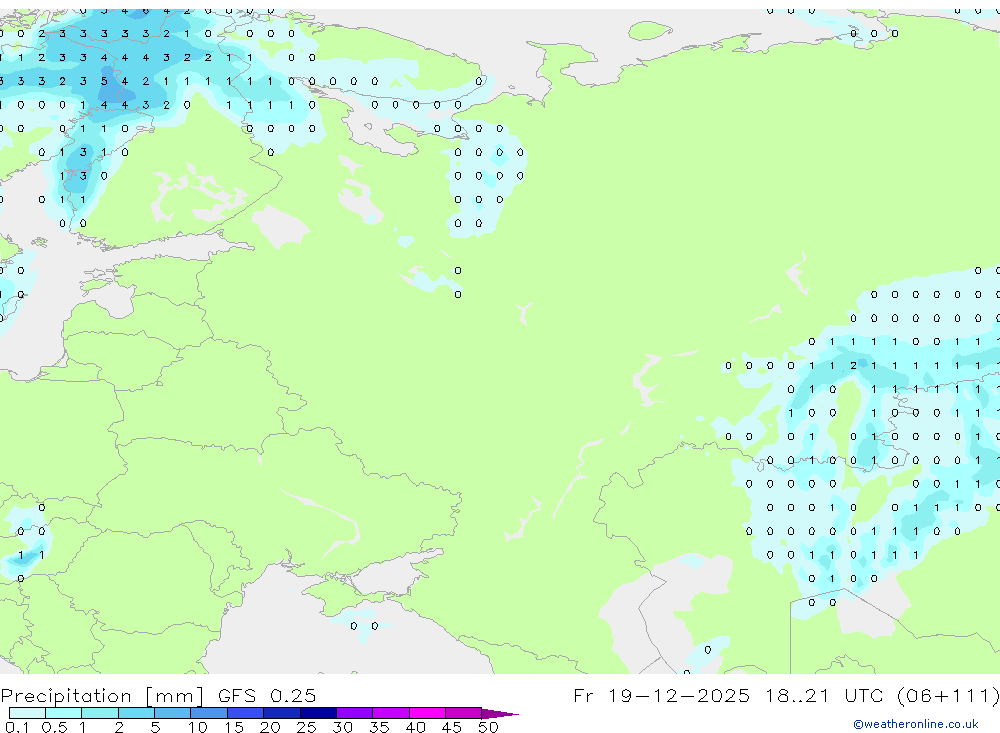Open the weatheronline.co.uk copyright link
1000x733 pixels.
coord(916,724)
